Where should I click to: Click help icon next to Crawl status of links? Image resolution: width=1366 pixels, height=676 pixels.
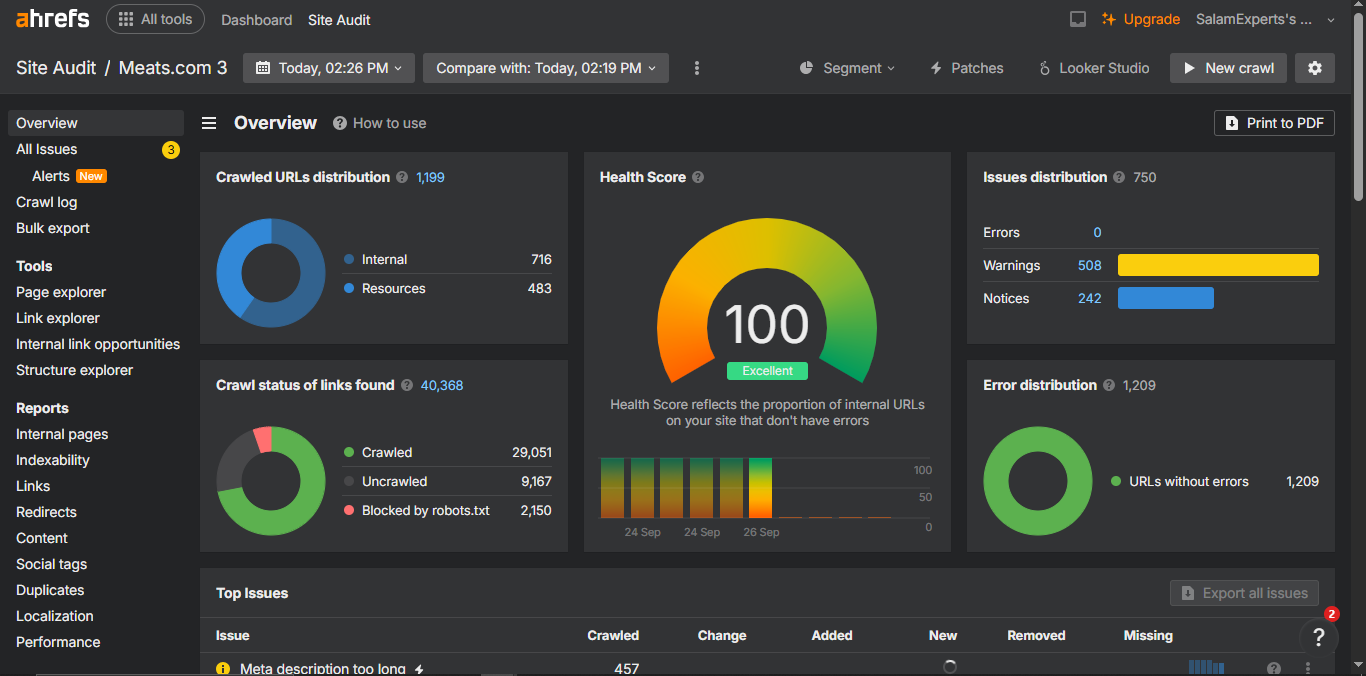click(x=407, y=385)
